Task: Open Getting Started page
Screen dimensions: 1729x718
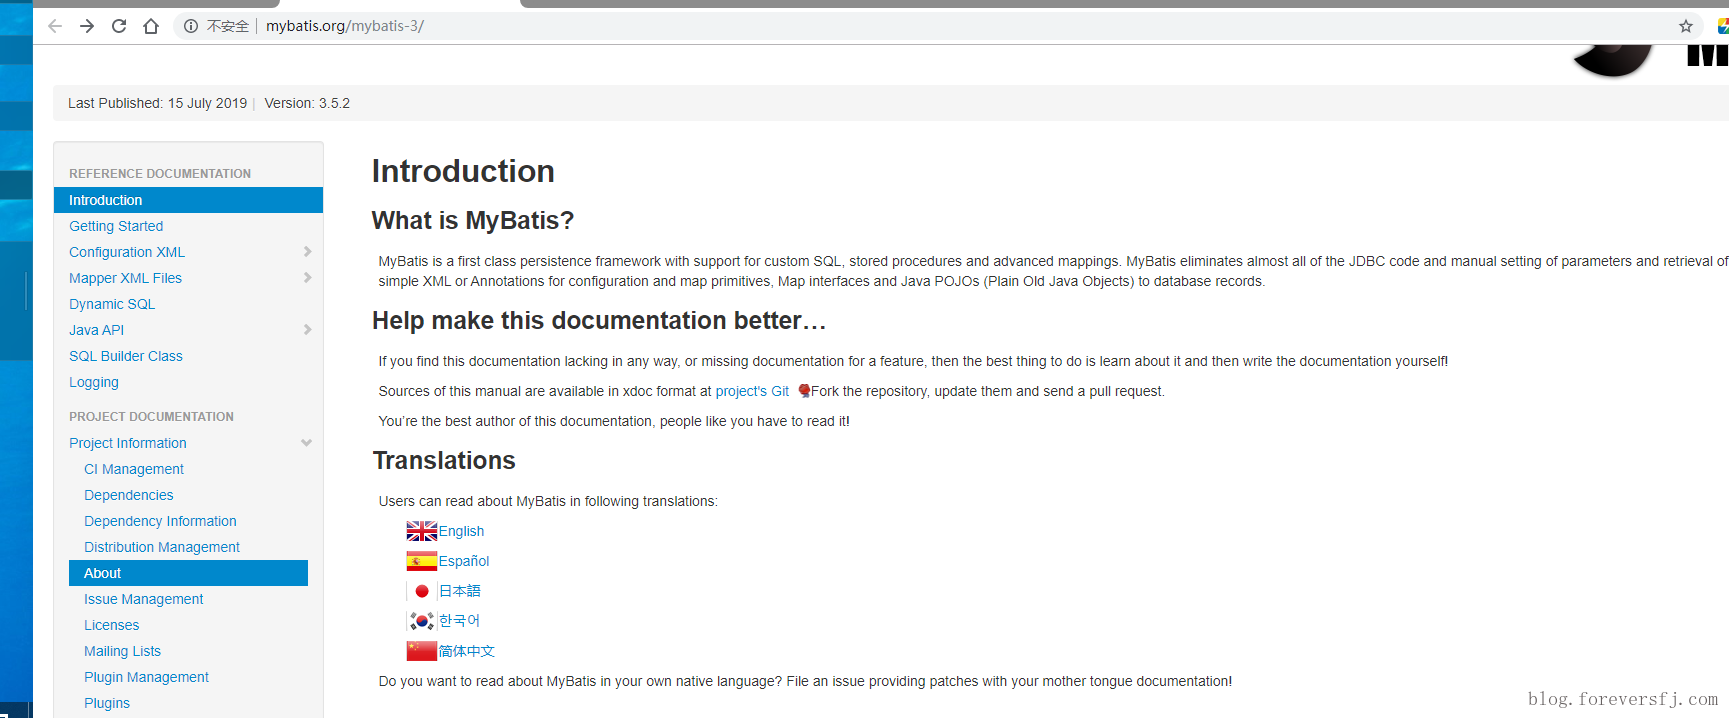Action: (116, 226)
